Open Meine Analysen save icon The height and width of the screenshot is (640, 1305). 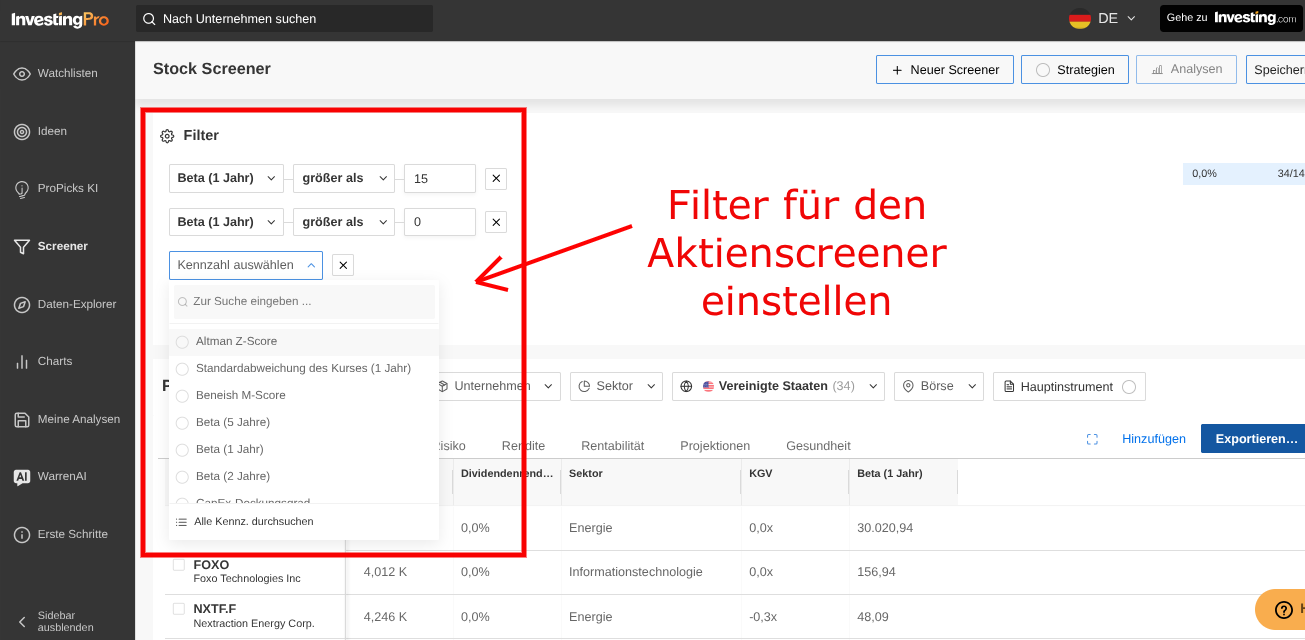[x=21, y=420]
